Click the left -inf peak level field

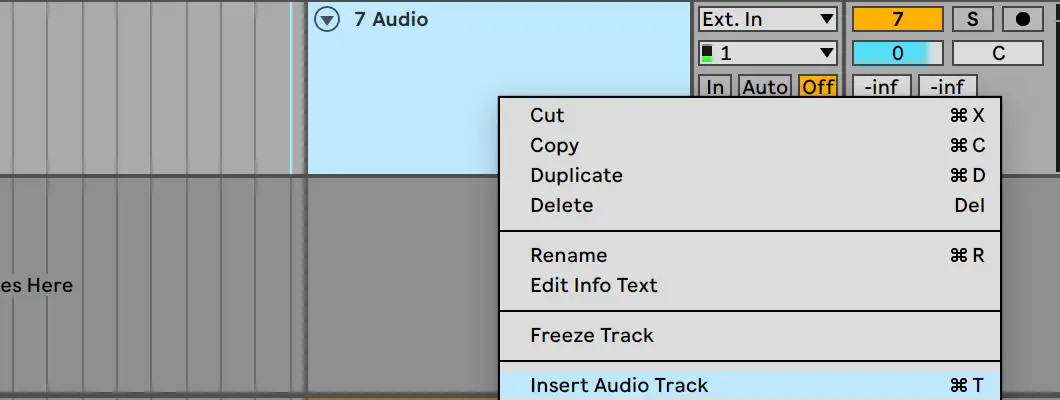click(x=880, y=87)
